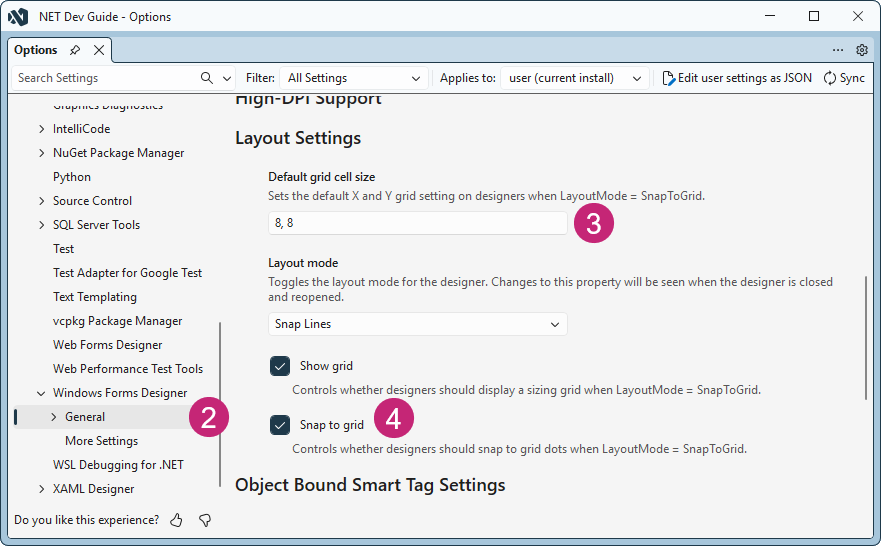Expand the XAML Designer node
The image size is (881, 546).
[42, 489]
